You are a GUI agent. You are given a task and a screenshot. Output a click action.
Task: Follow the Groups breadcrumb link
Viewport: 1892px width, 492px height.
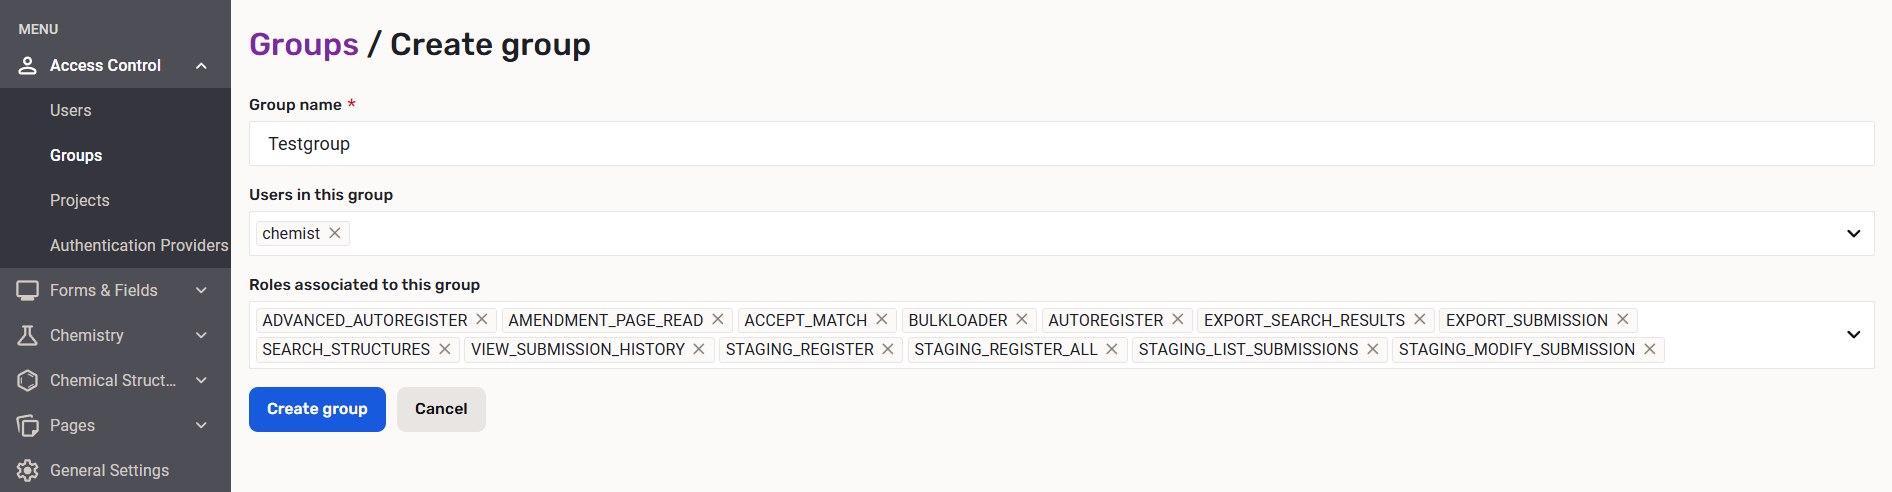pyautogui.click(x=303, y=44)
